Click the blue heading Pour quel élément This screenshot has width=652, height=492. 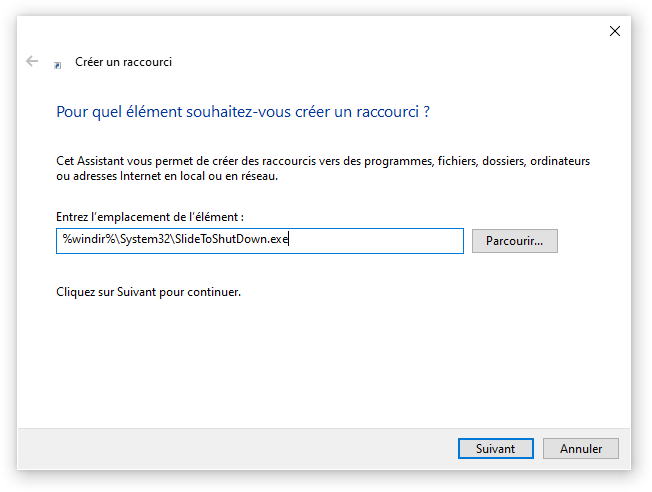pos(243,112)
